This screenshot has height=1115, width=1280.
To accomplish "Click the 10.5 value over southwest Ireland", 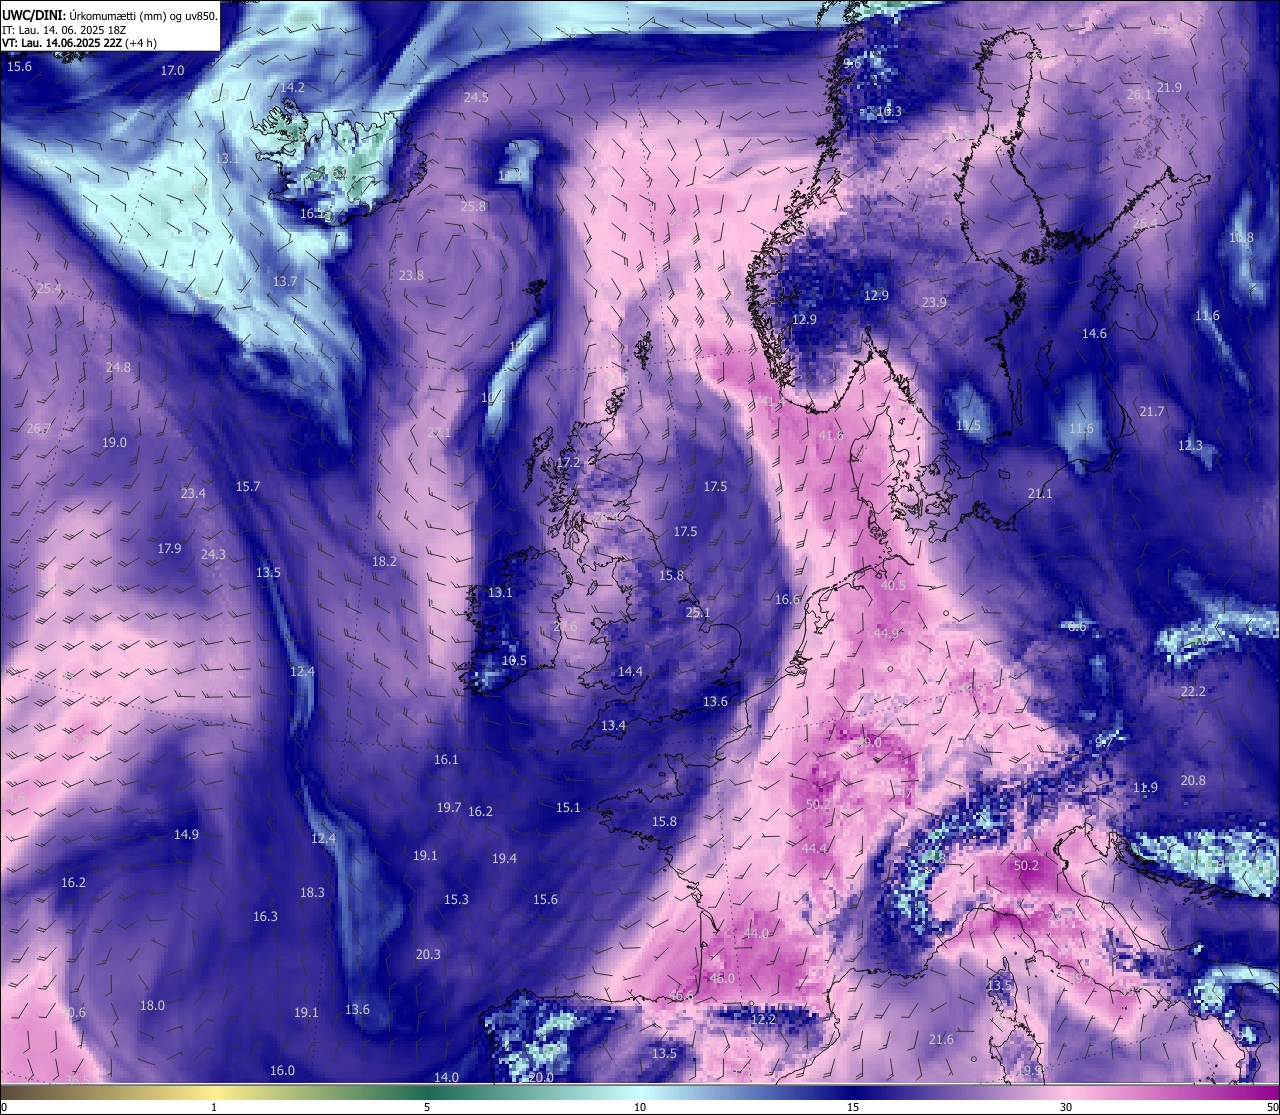I will click(513, 661).
